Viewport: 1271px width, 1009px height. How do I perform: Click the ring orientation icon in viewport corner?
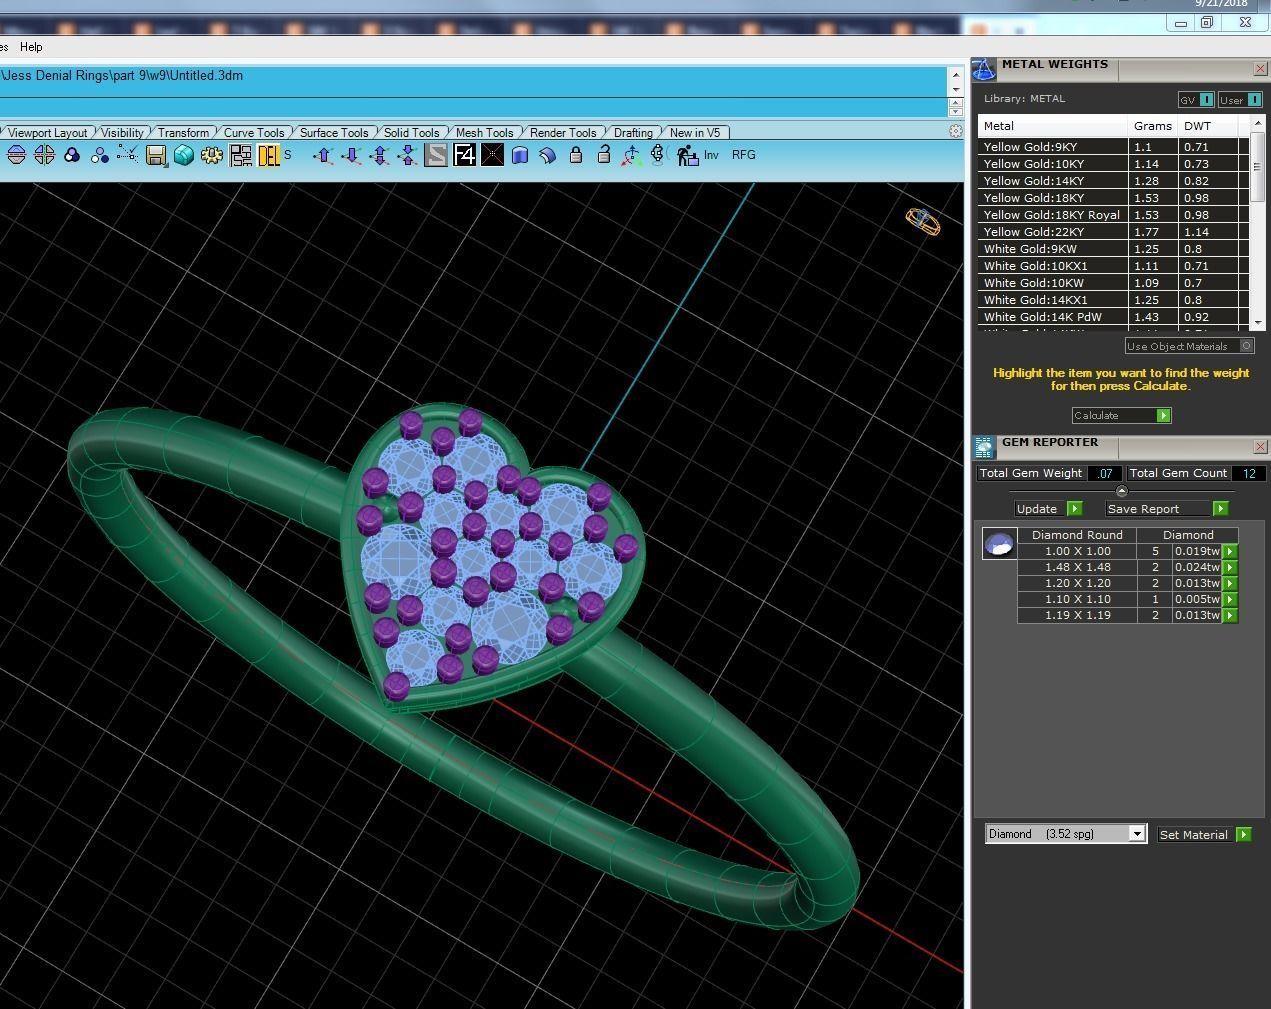tap(923, 221)
